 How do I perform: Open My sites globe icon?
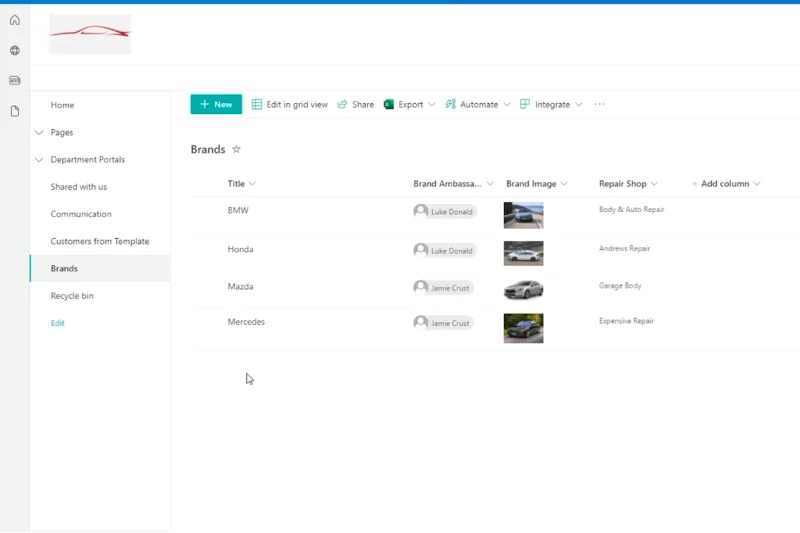[x=15, y=50]
